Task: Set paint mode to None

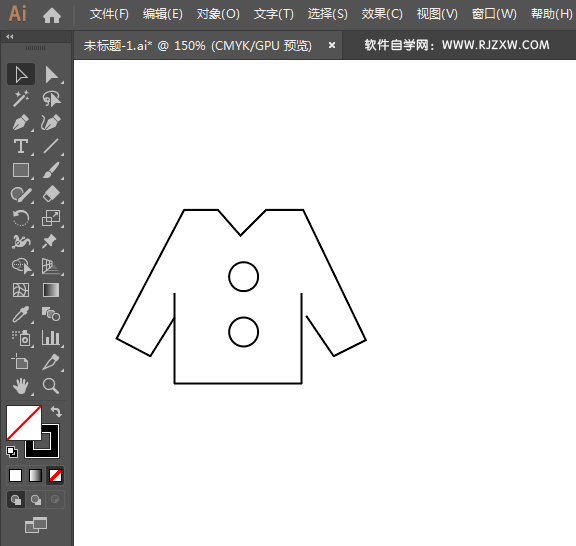Action: [x=55, y=475]
